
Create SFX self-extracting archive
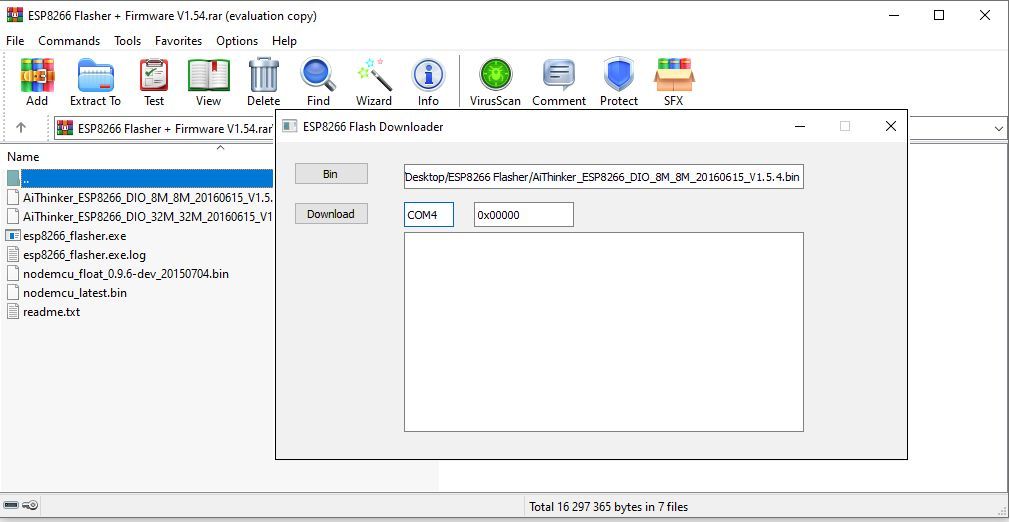tap(674, 82)
